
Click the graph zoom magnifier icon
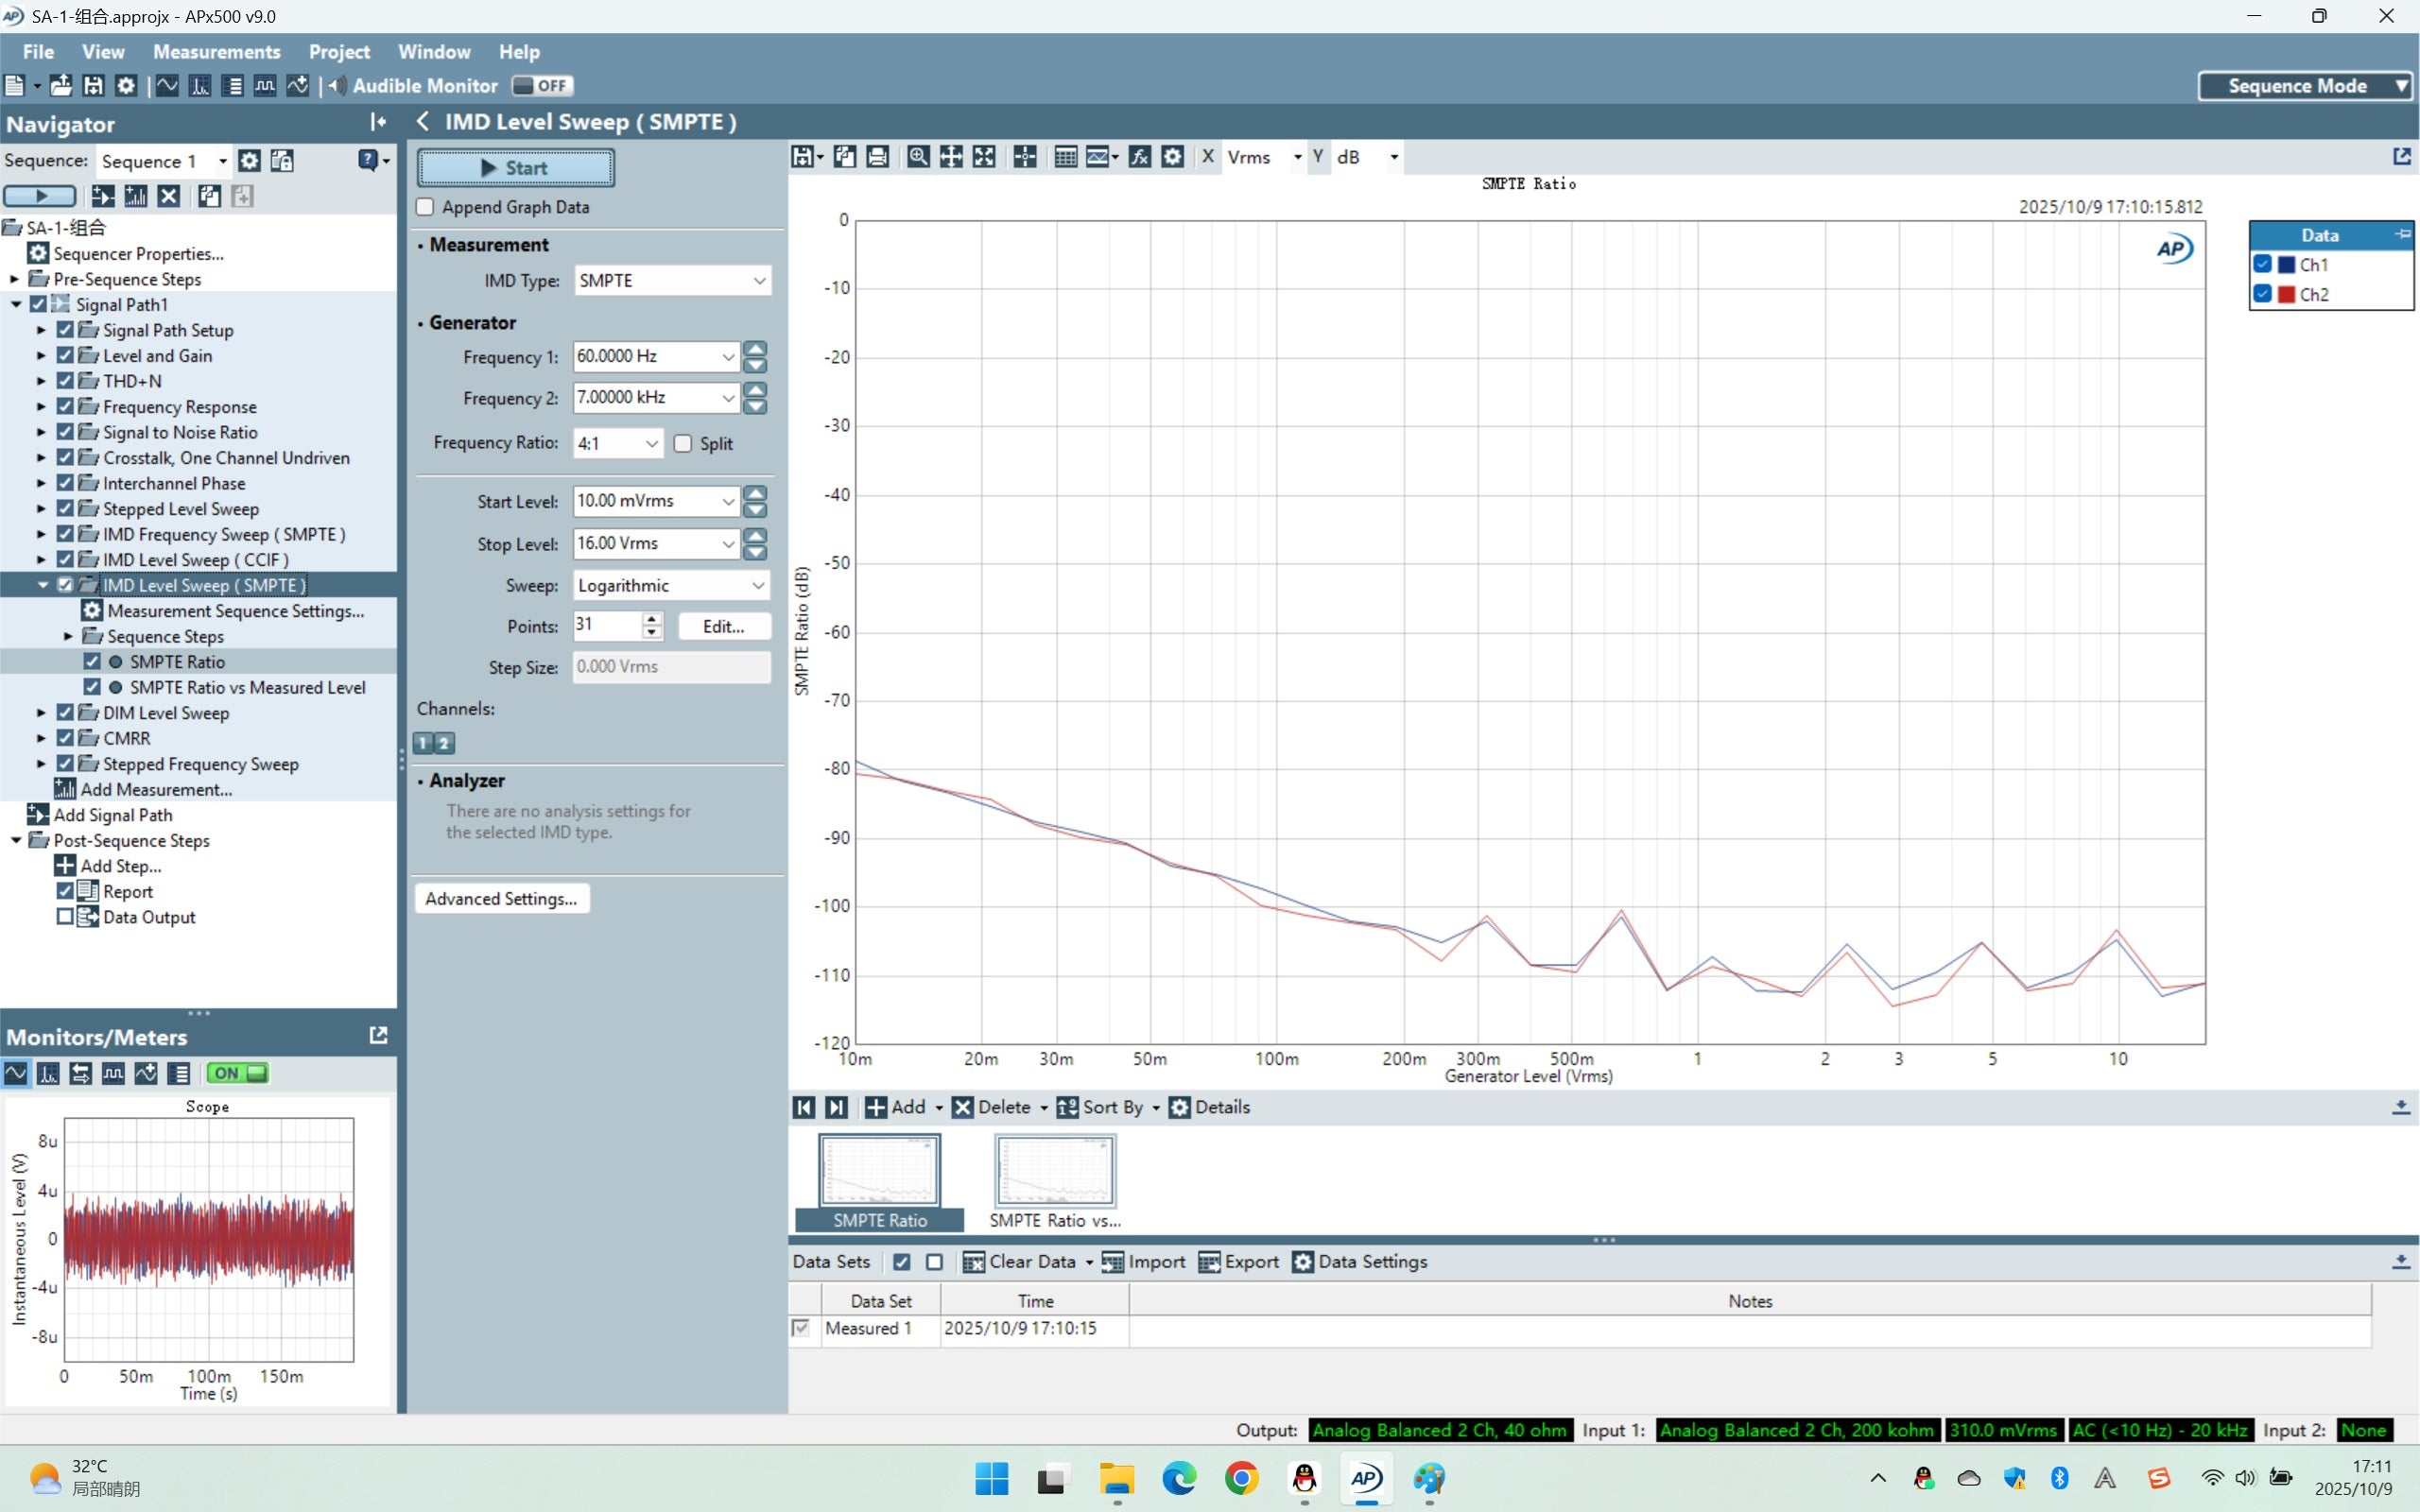click(917, 157)
